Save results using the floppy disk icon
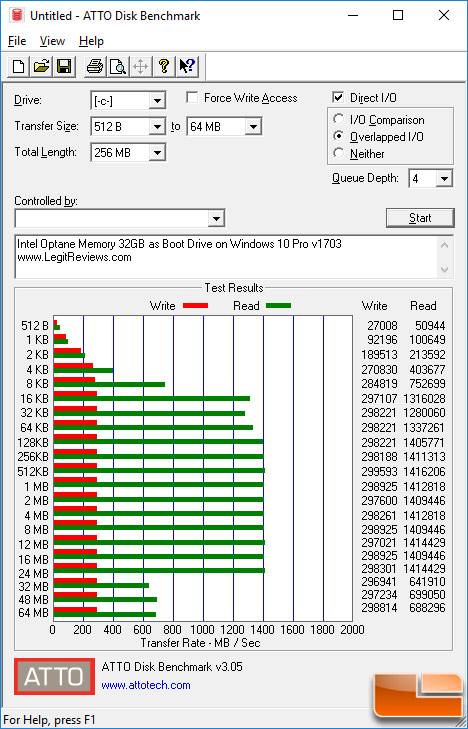 click(64, 66)
